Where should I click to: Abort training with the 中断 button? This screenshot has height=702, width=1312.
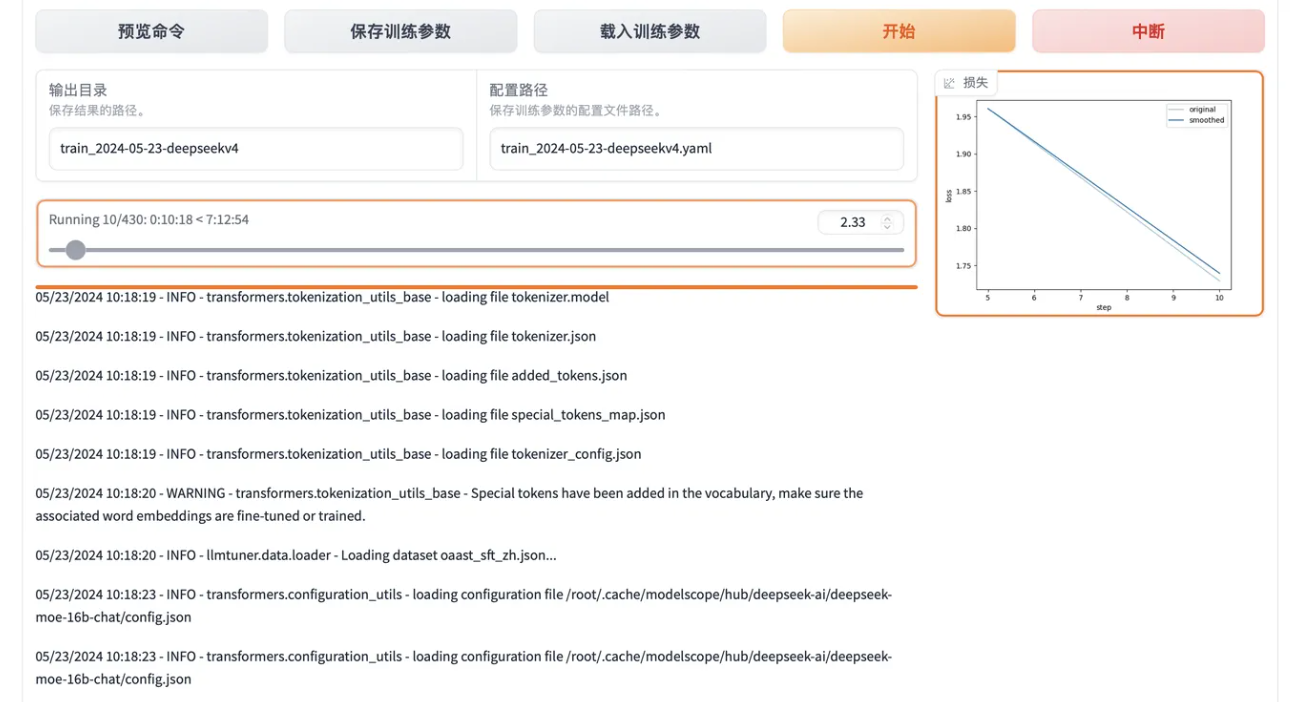tap(1148, 31)
